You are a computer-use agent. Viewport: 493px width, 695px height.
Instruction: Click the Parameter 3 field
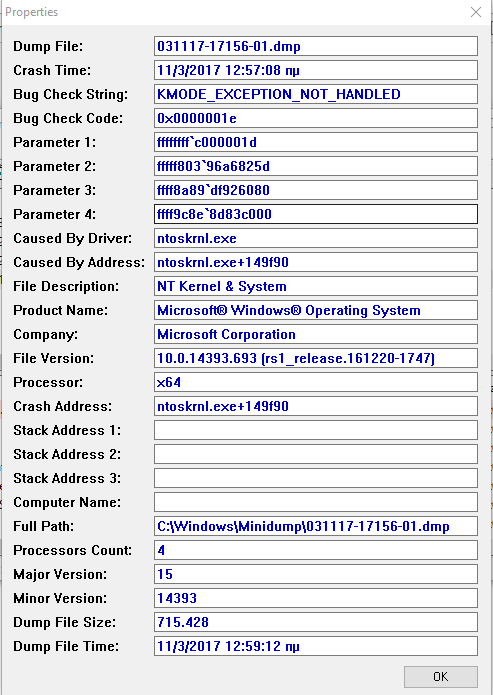pyautogui.click(x=316, y=190)
